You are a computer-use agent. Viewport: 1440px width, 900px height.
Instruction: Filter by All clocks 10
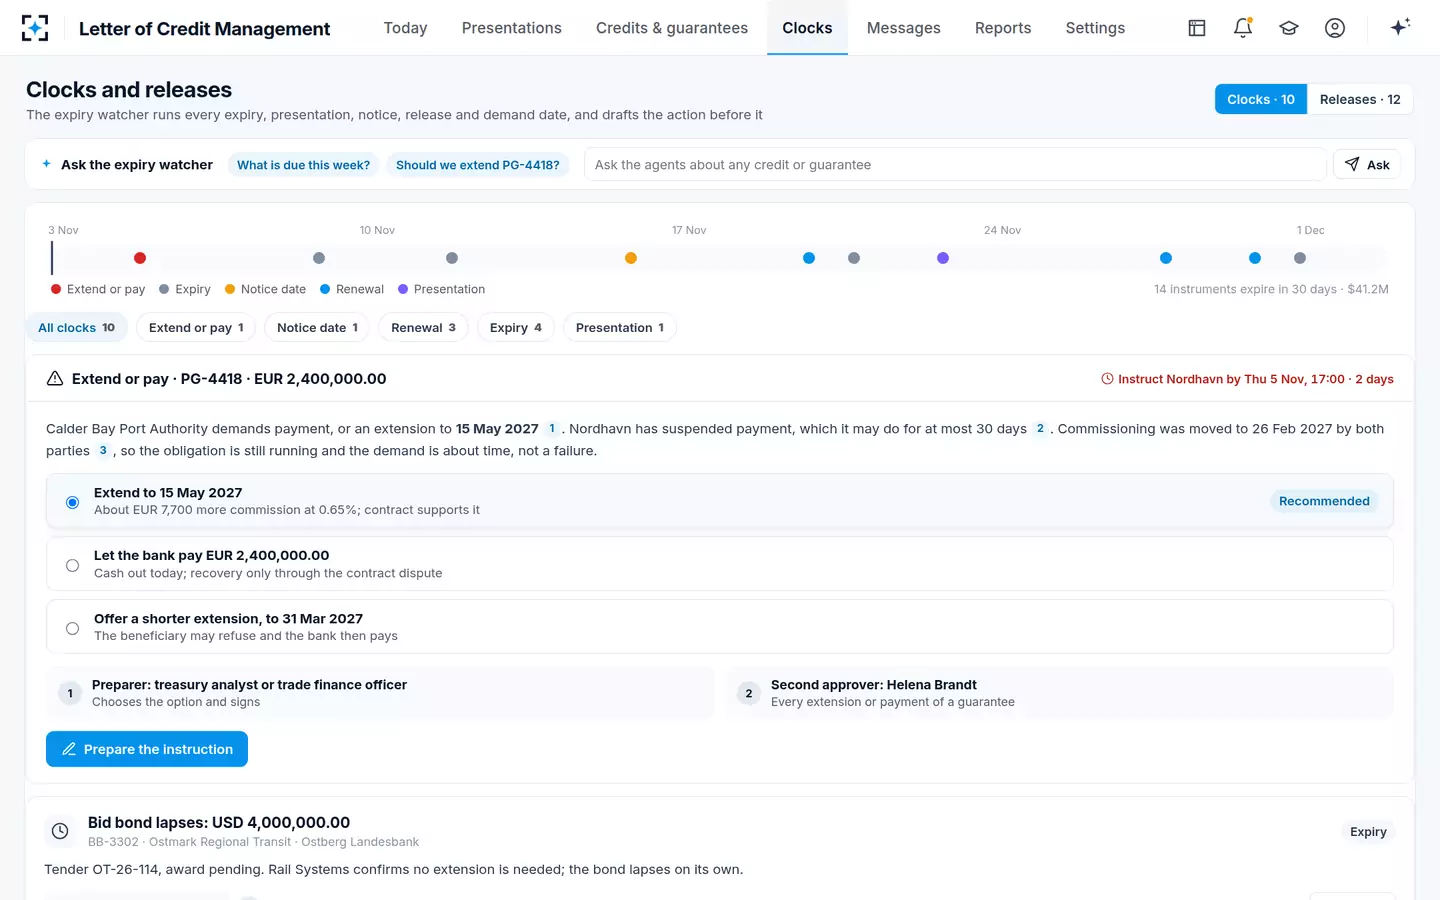(77, 328)
